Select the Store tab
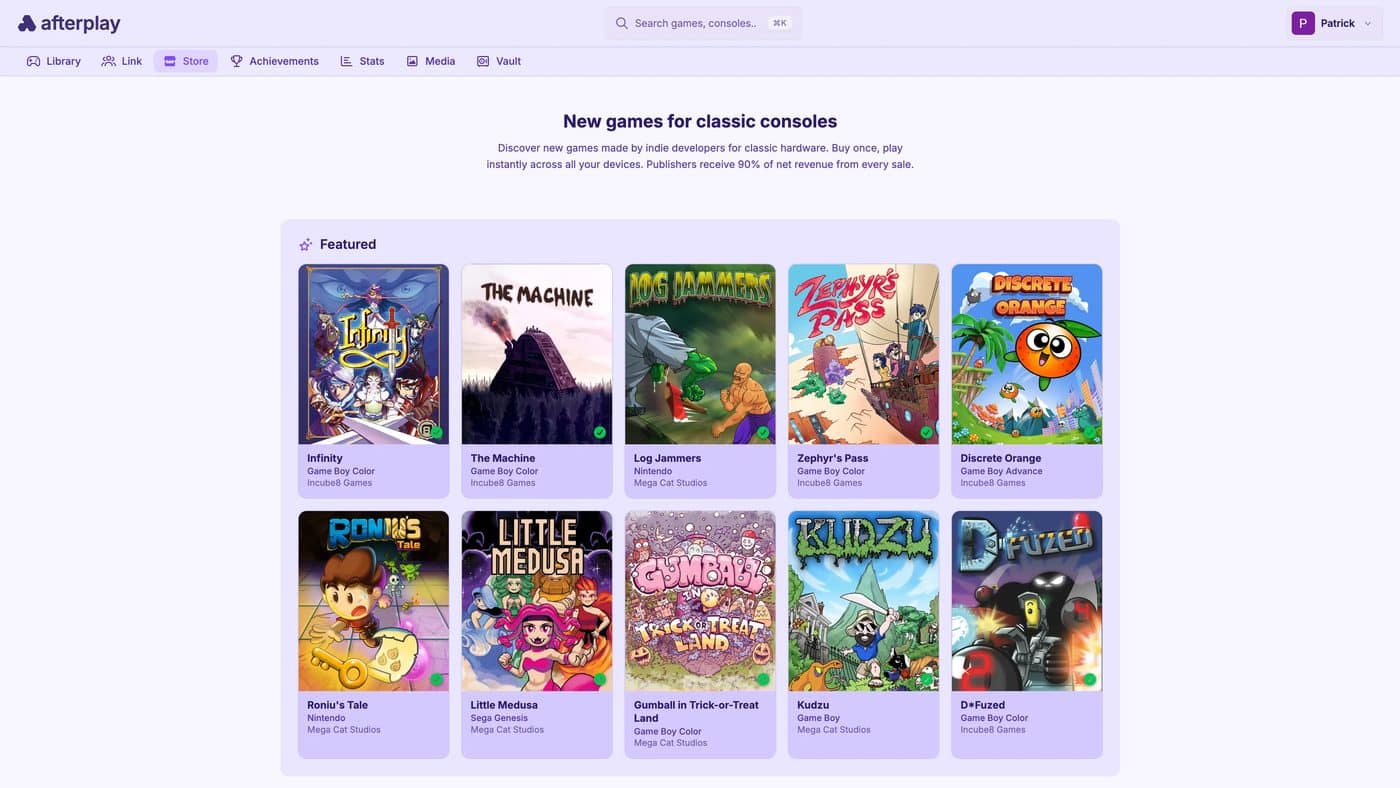Image resolution: width=1400 pixels, height=788 pixels. (x=186, y=61)
